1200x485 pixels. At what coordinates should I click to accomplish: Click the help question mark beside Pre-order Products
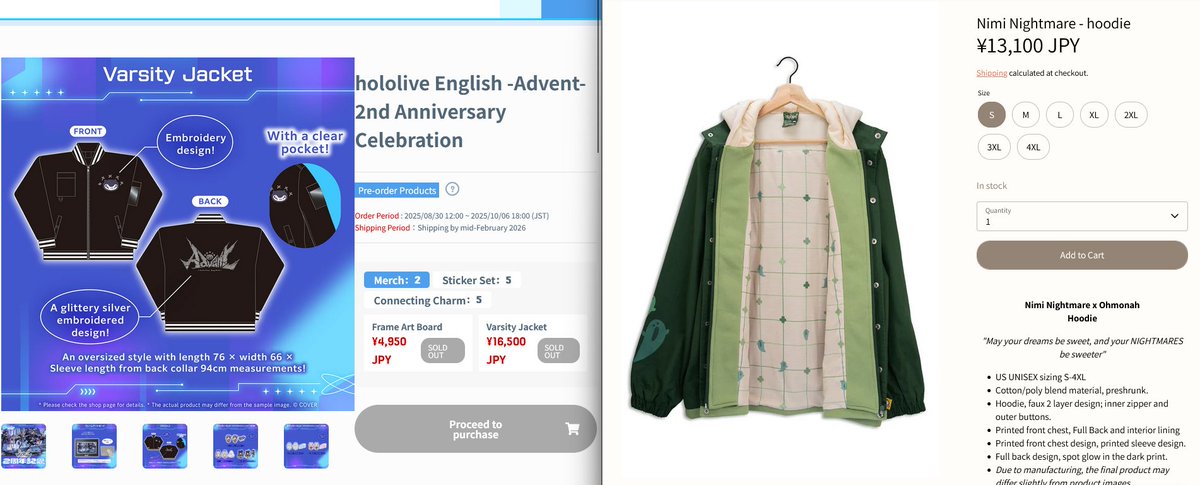point(452,189)
